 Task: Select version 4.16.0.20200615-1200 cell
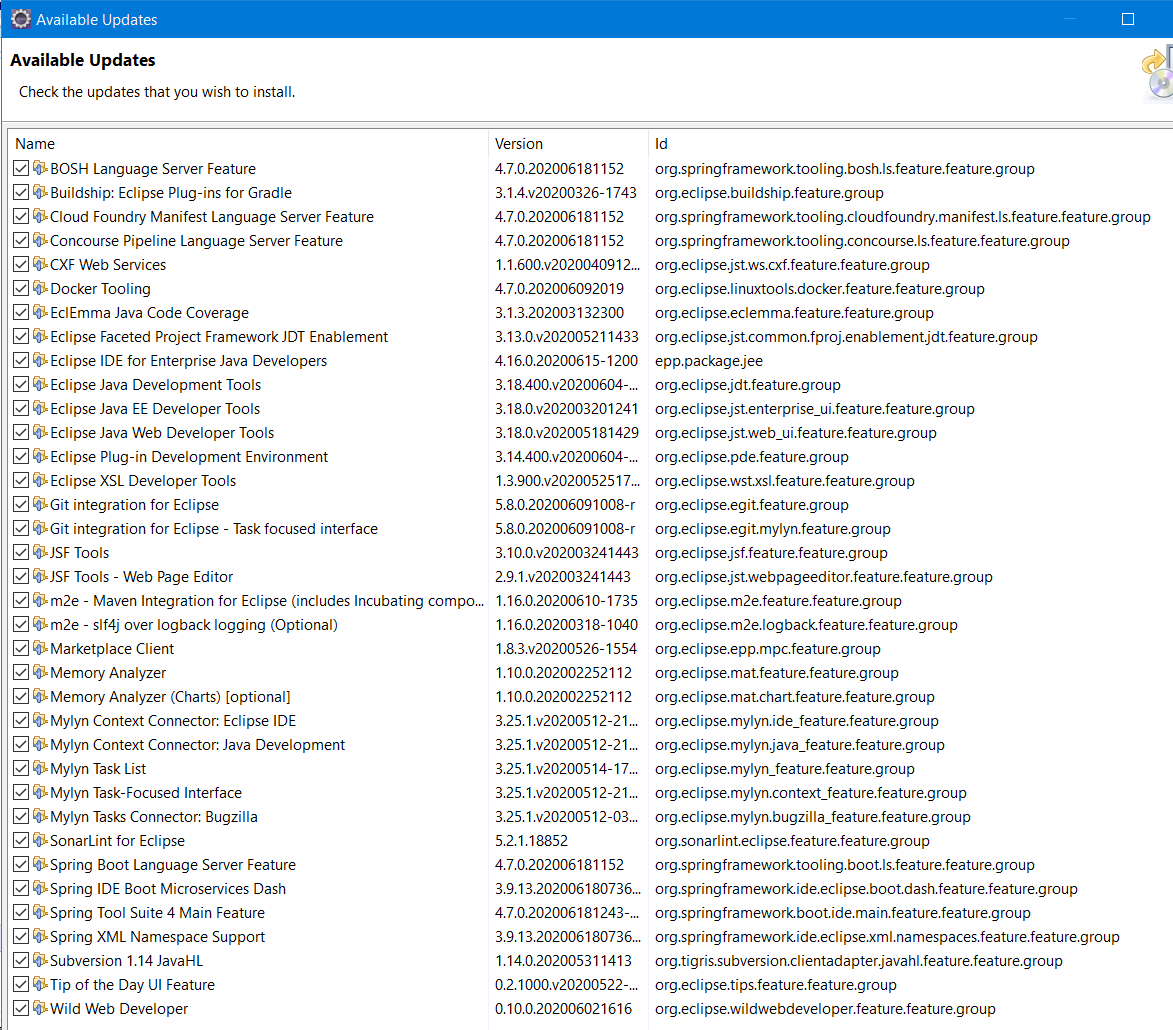[x=566, y=361]
